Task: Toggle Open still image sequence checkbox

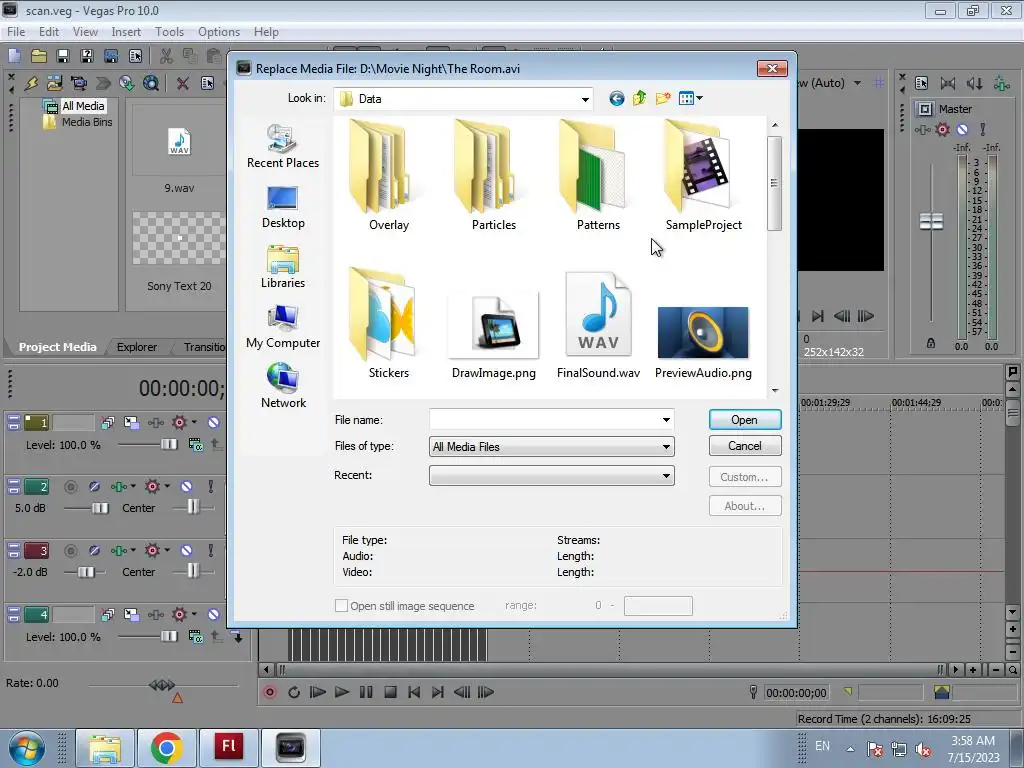Action: pos(341,605)
